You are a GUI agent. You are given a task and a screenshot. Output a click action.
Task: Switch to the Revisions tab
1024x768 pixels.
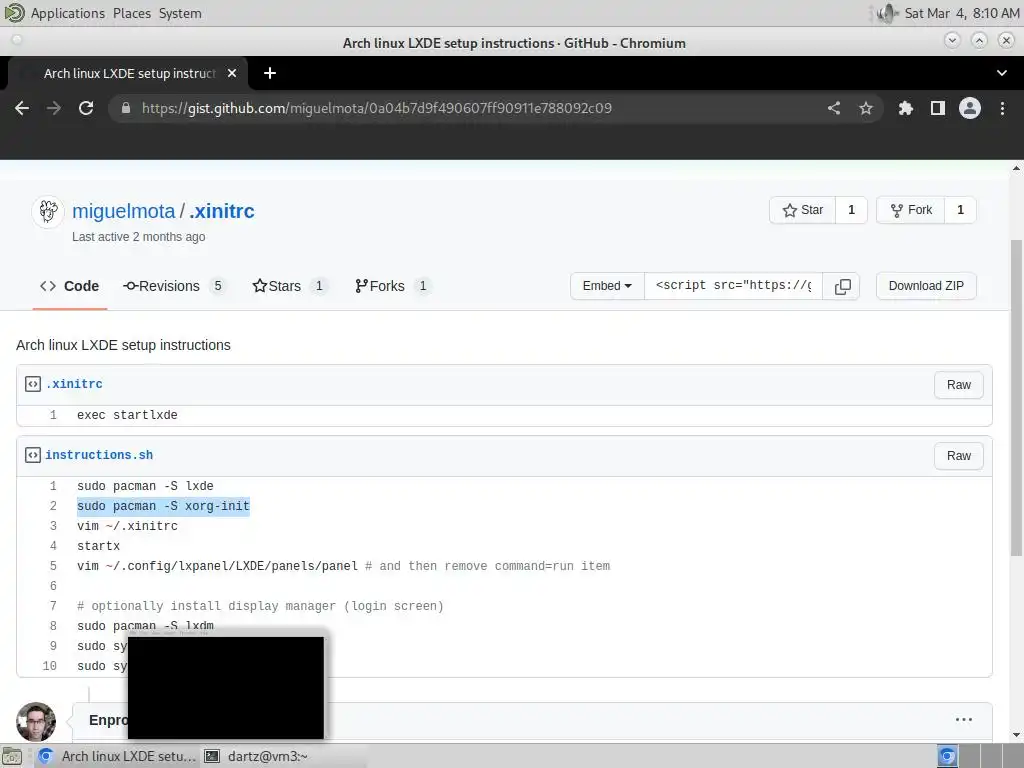click(x=174, y=286)
